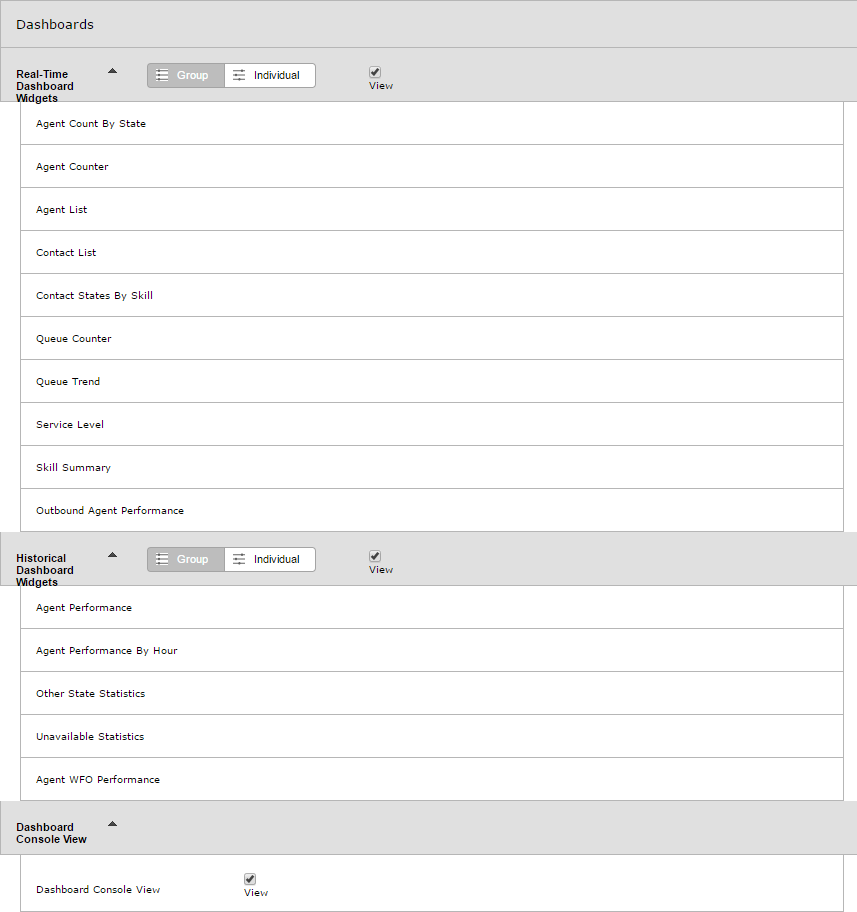The image size is (857, 912).
Task: Uncheck View for Real-Time Dashboard Widgets
Action: point(375,72)
